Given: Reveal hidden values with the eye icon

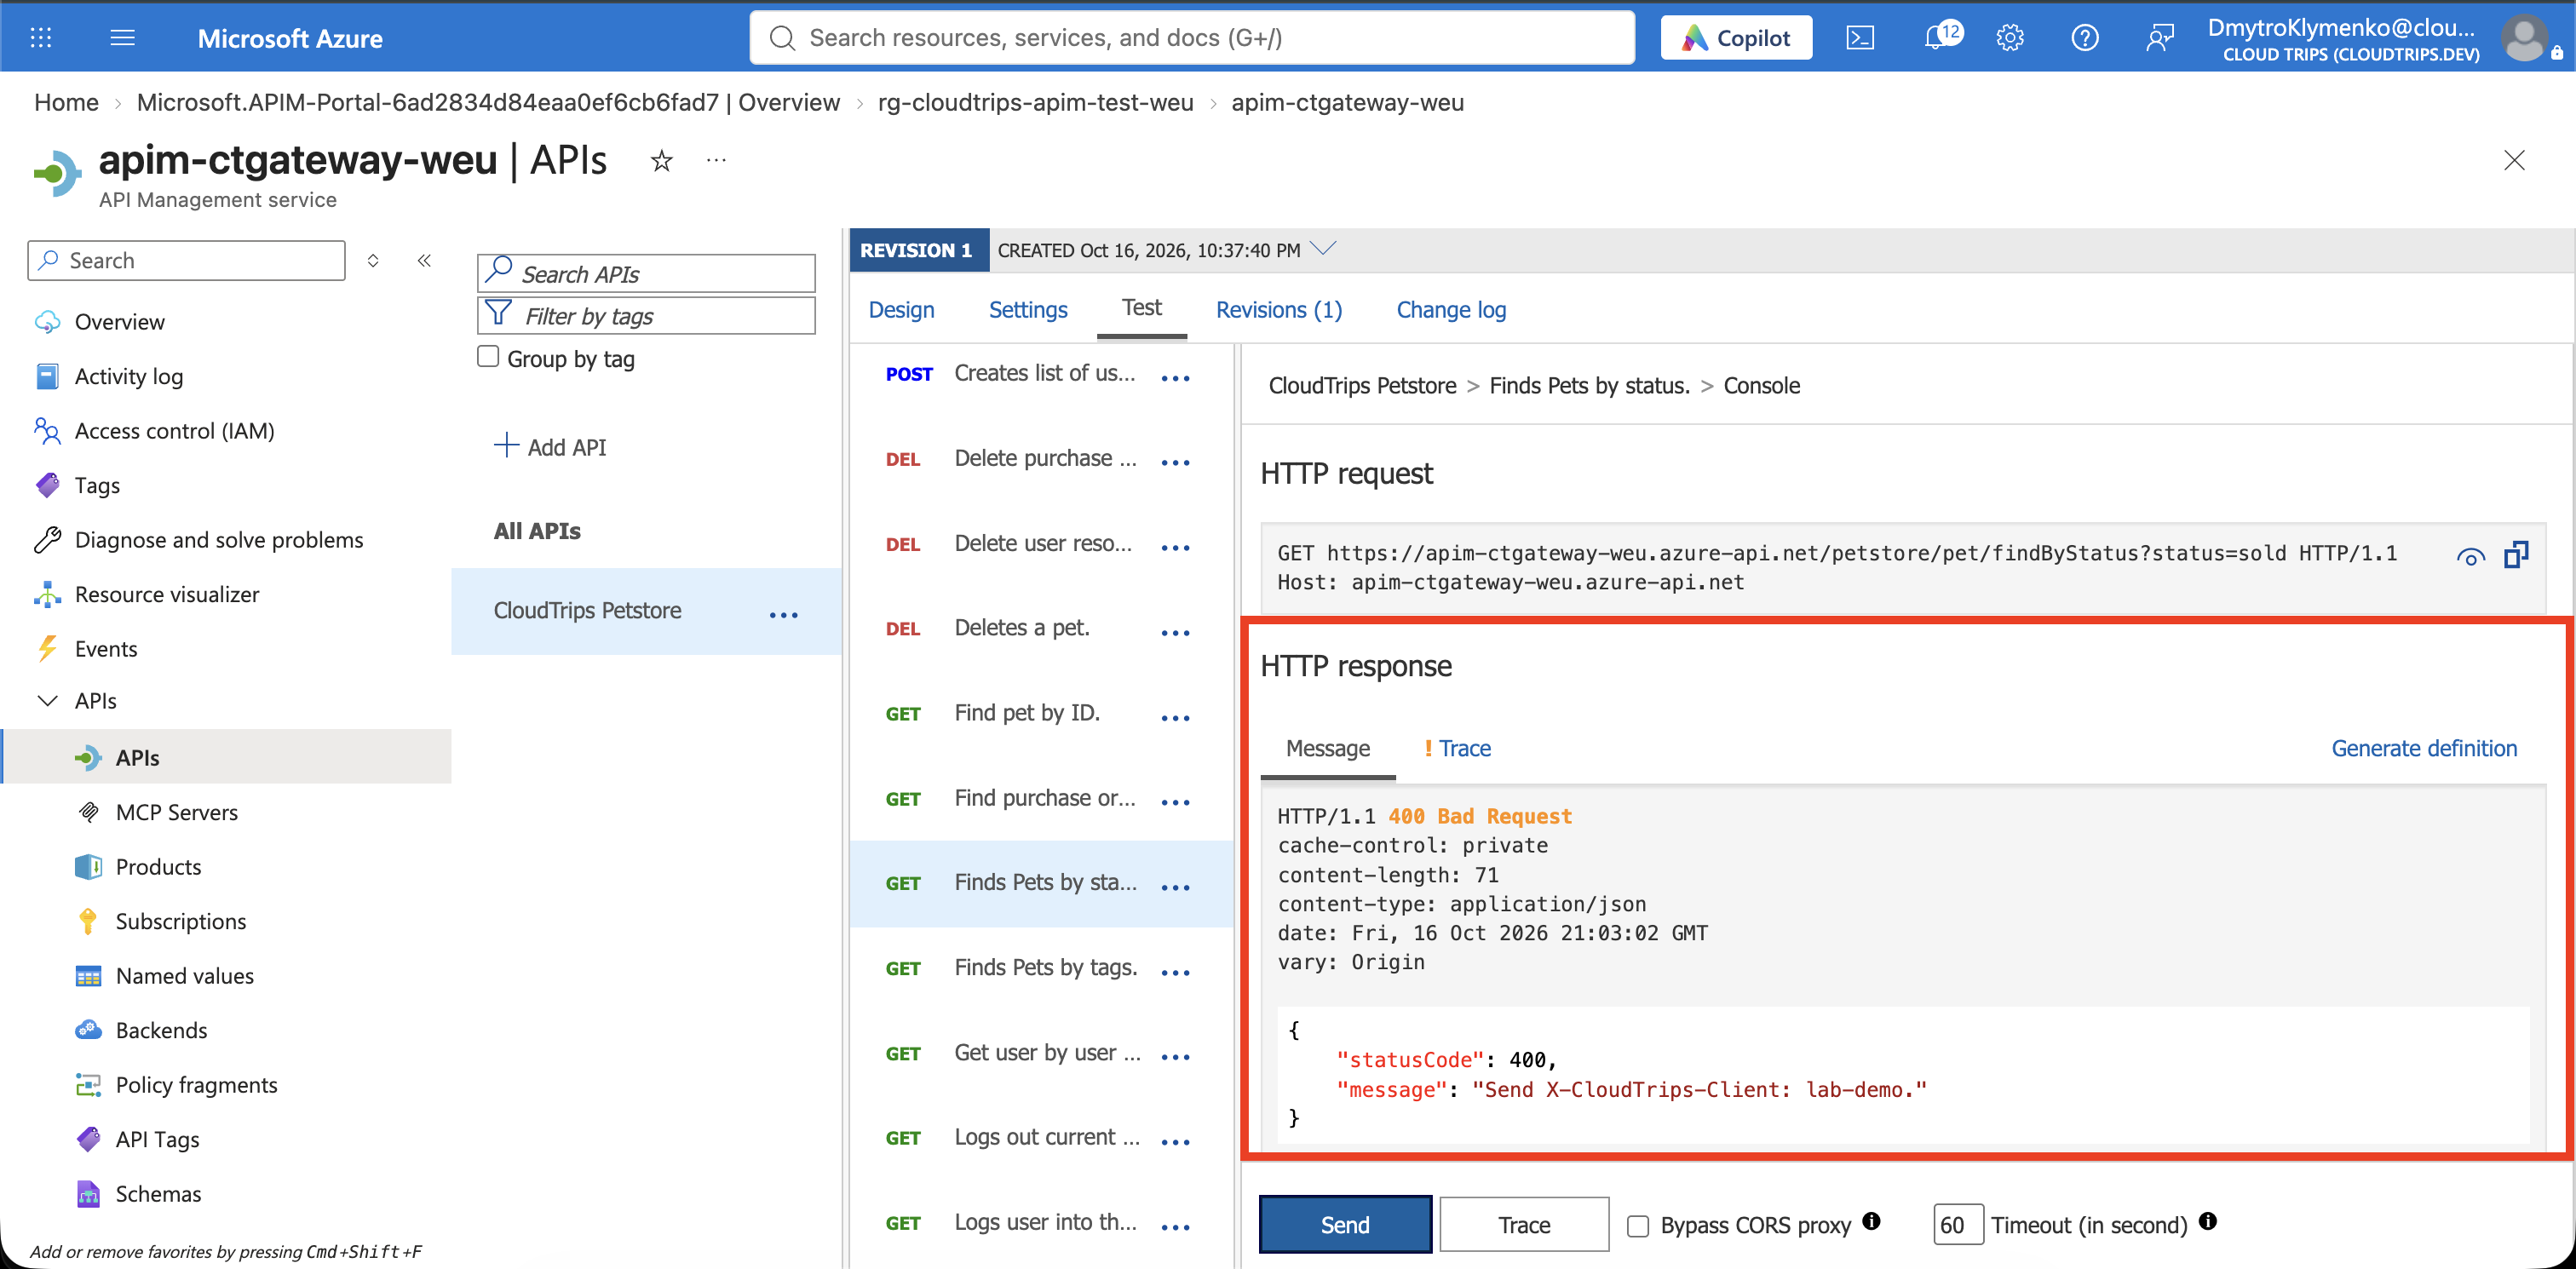Looking at the screenshot, I should [x=2470, y=557].
